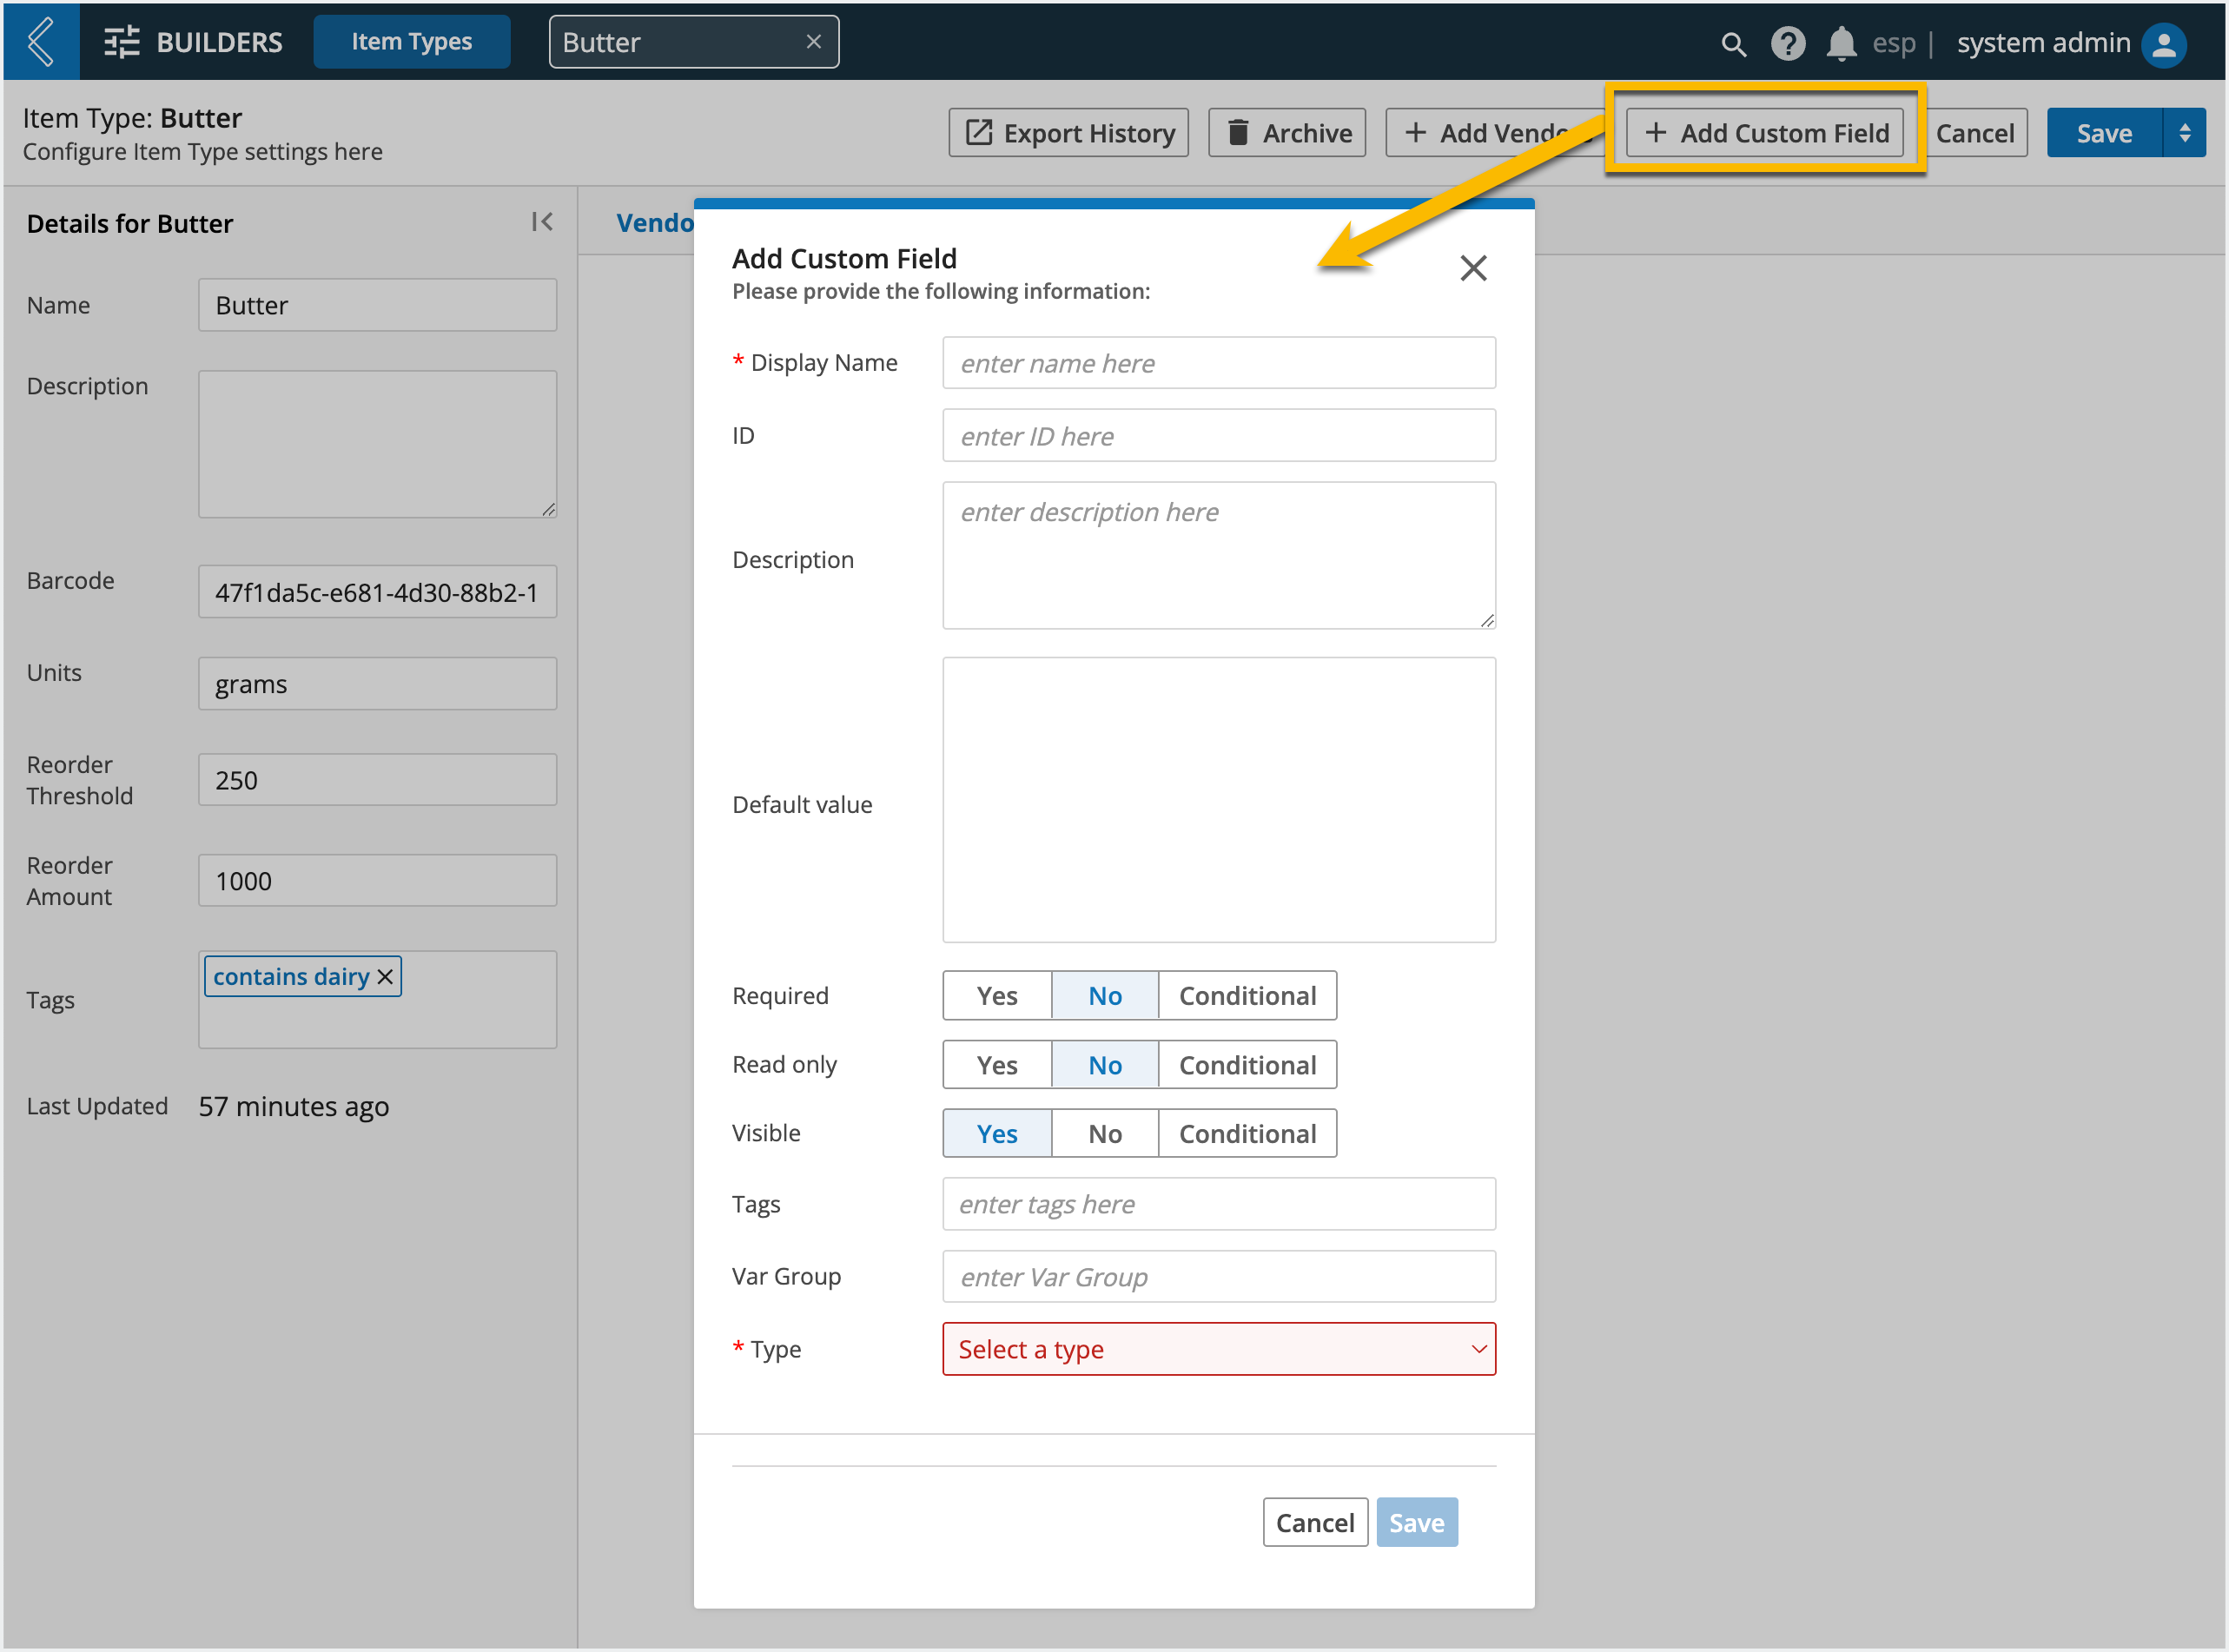Click the Reorder Amount field 1000
Screen dimensions: 2229x1652
pyautogui.click(x=377, y=880)
